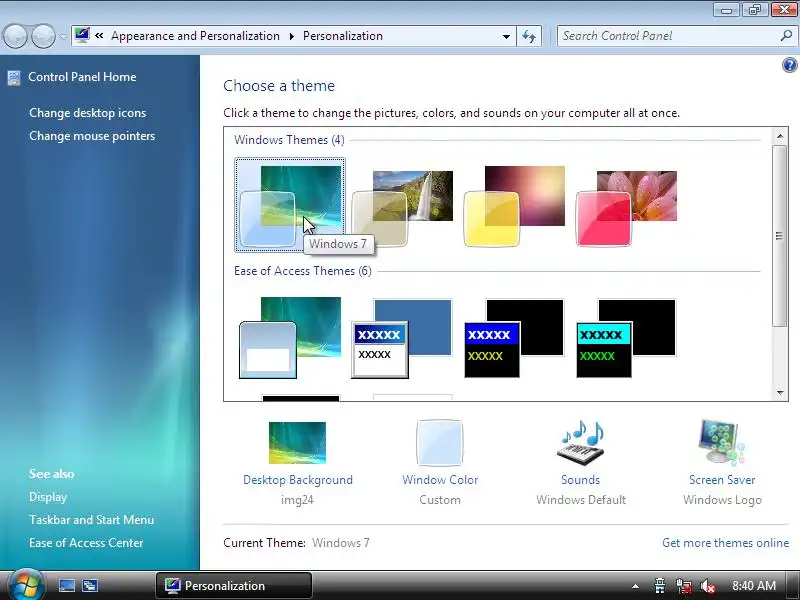The height and width of the screenshot is (600, 800).
Task: Choose the waterfall landscape theme
Action: 402,208
